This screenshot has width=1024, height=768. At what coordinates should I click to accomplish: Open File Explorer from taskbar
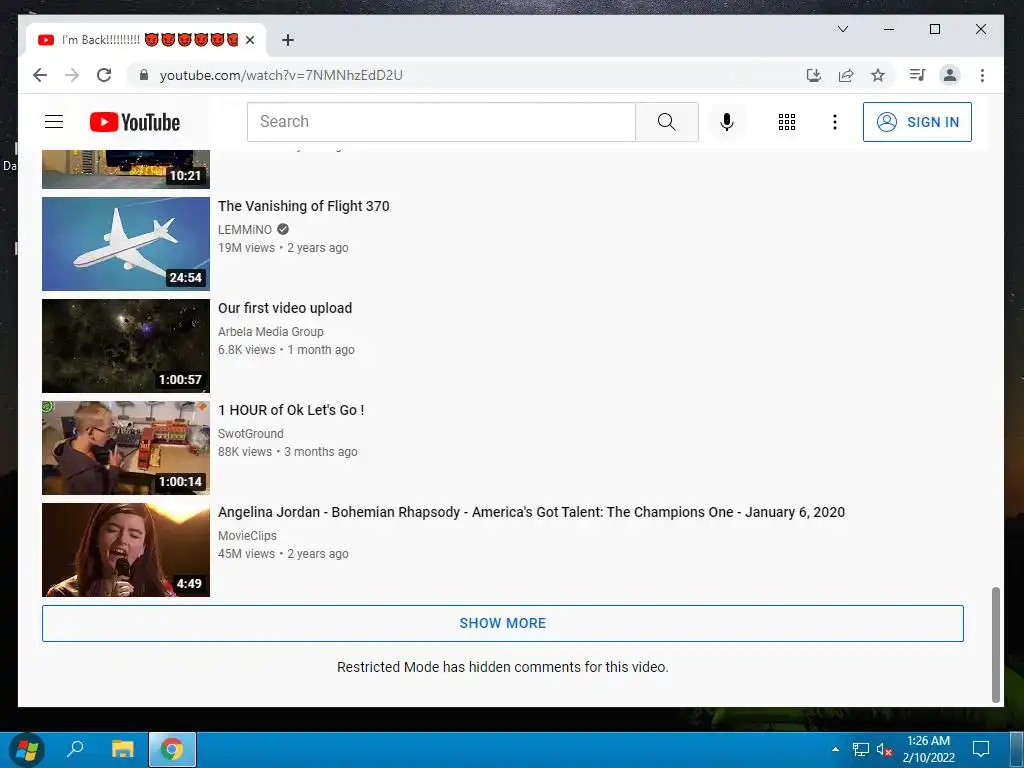coord(122,748)
